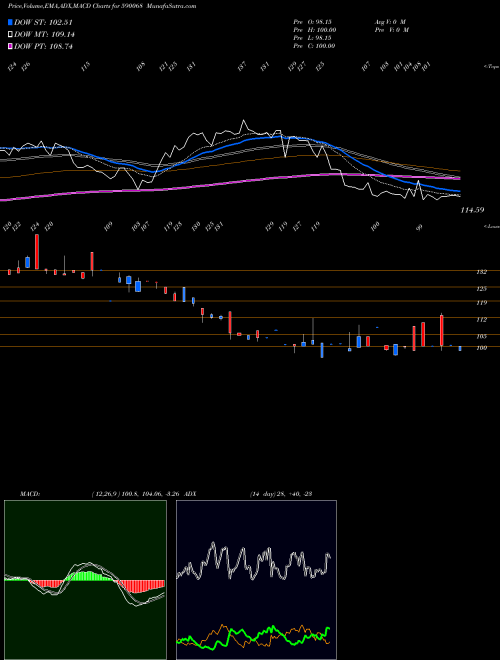Viewport: 500px width, 660px height.
Task: Open the ADX indicator chart panel
Action: [256, 580]
